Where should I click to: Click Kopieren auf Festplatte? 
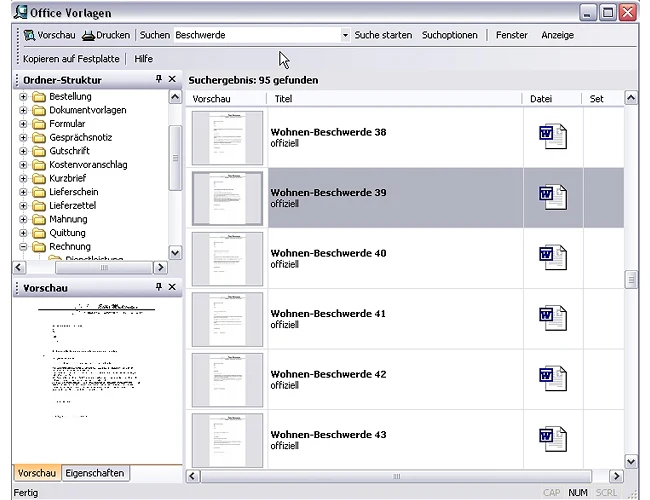tap(71, 59)
